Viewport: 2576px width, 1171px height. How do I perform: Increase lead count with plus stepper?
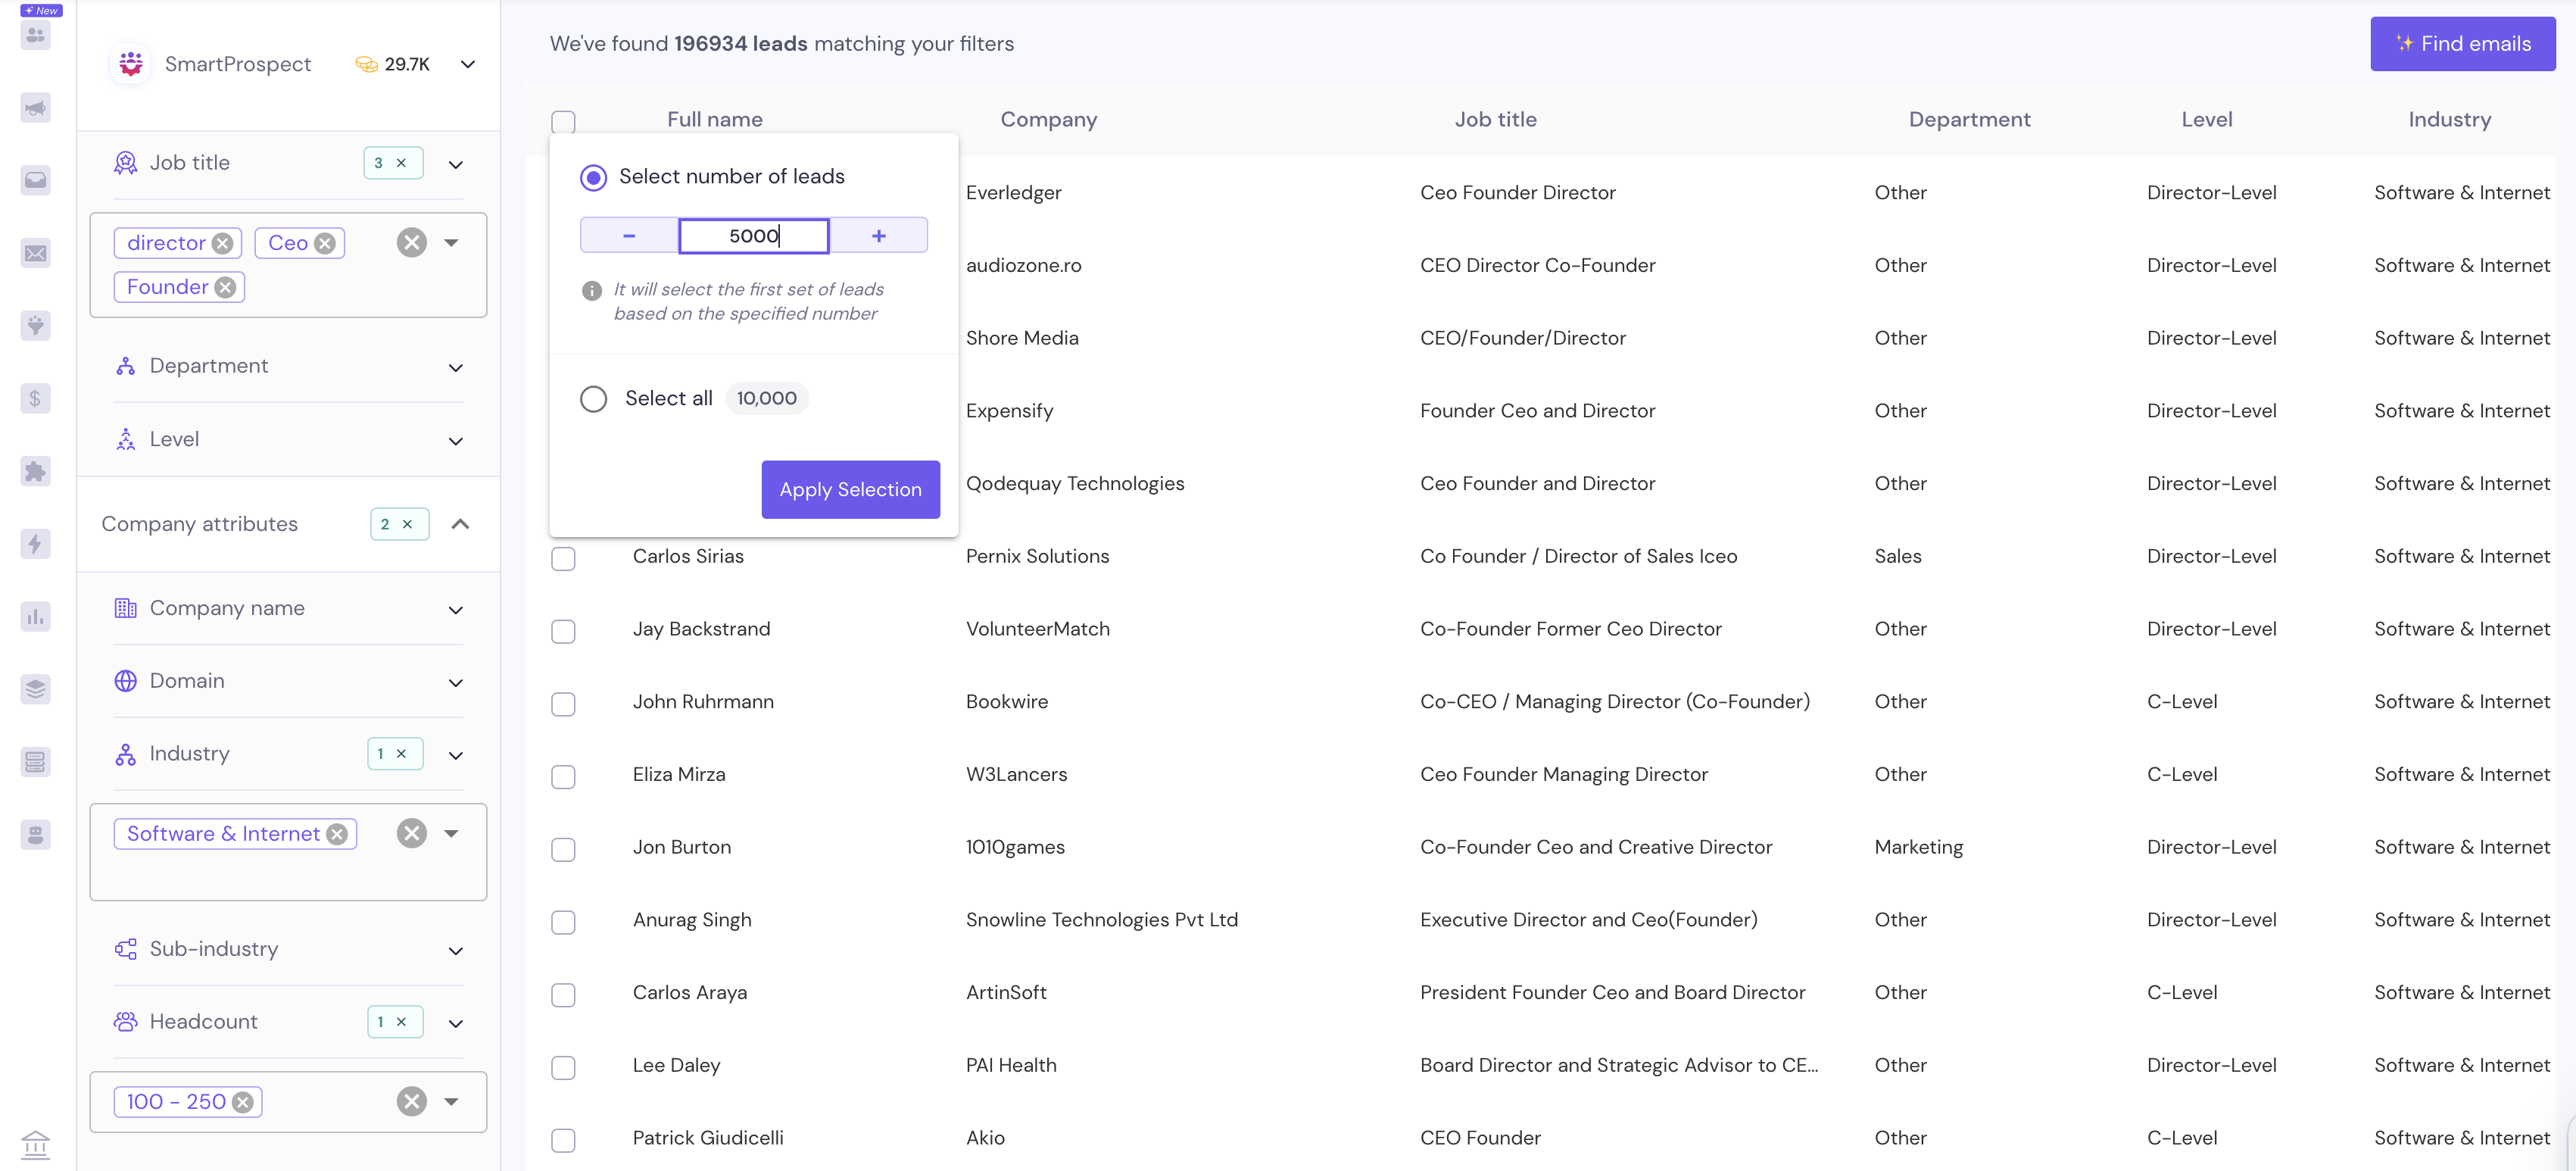(x=878, y=236)
